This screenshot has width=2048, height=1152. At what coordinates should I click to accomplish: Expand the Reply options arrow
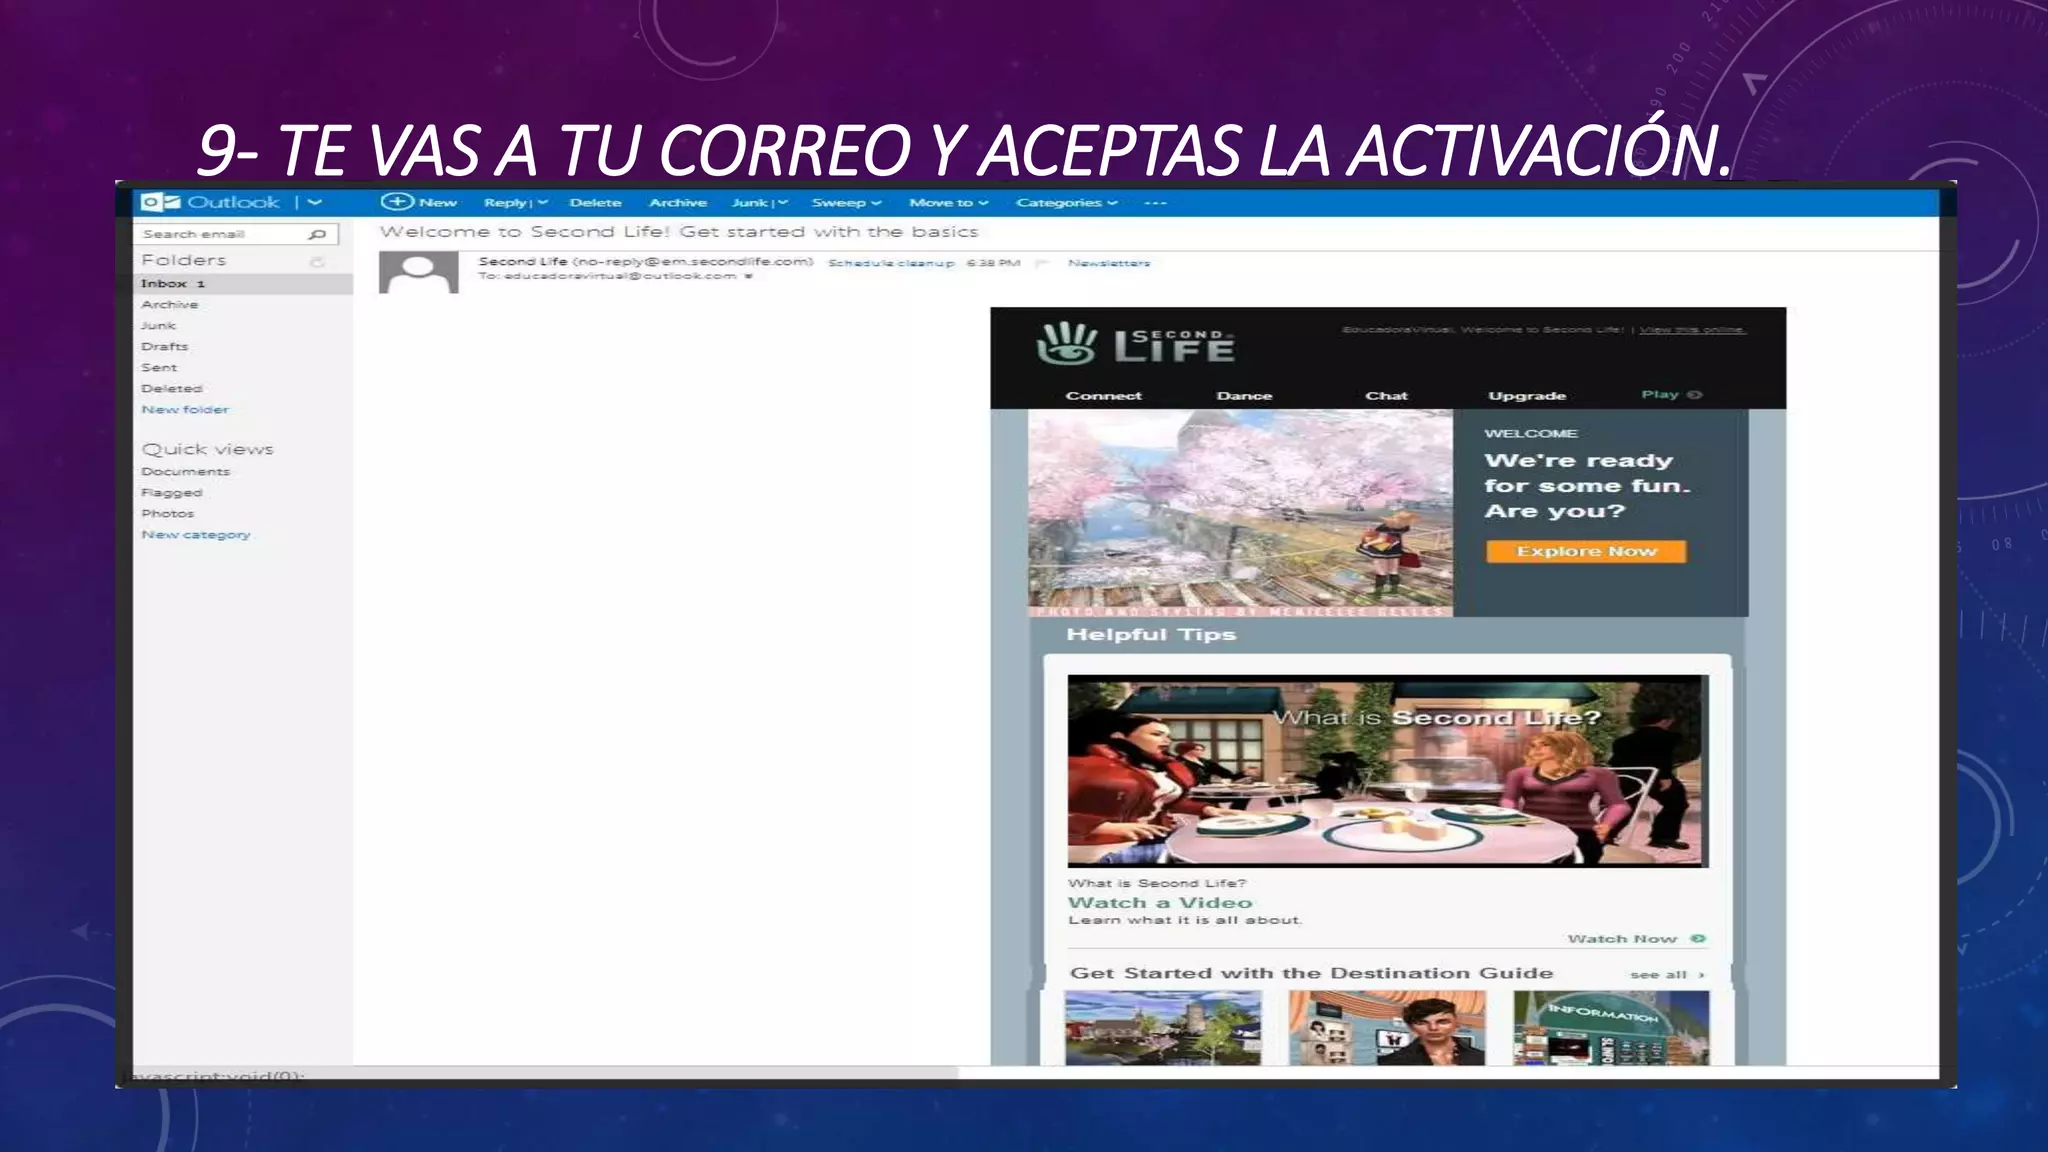pos(543,203)
